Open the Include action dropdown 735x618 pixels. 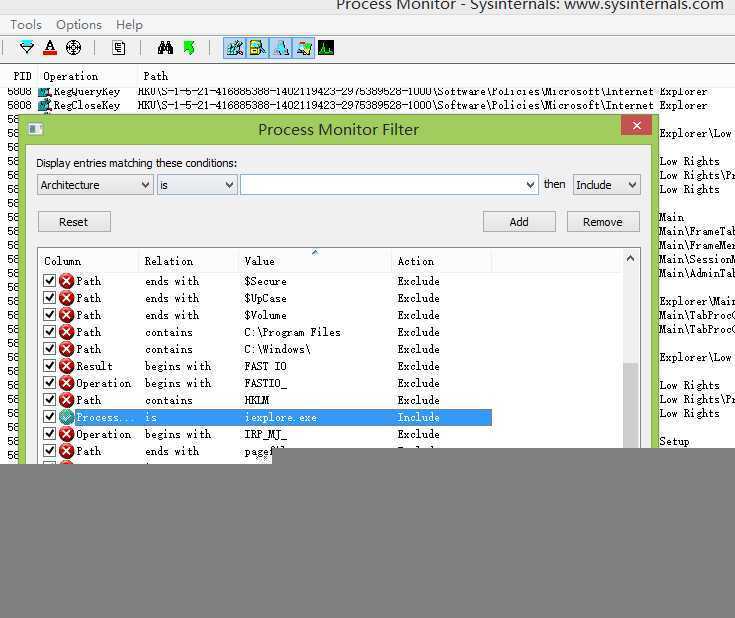coord(606,185)
